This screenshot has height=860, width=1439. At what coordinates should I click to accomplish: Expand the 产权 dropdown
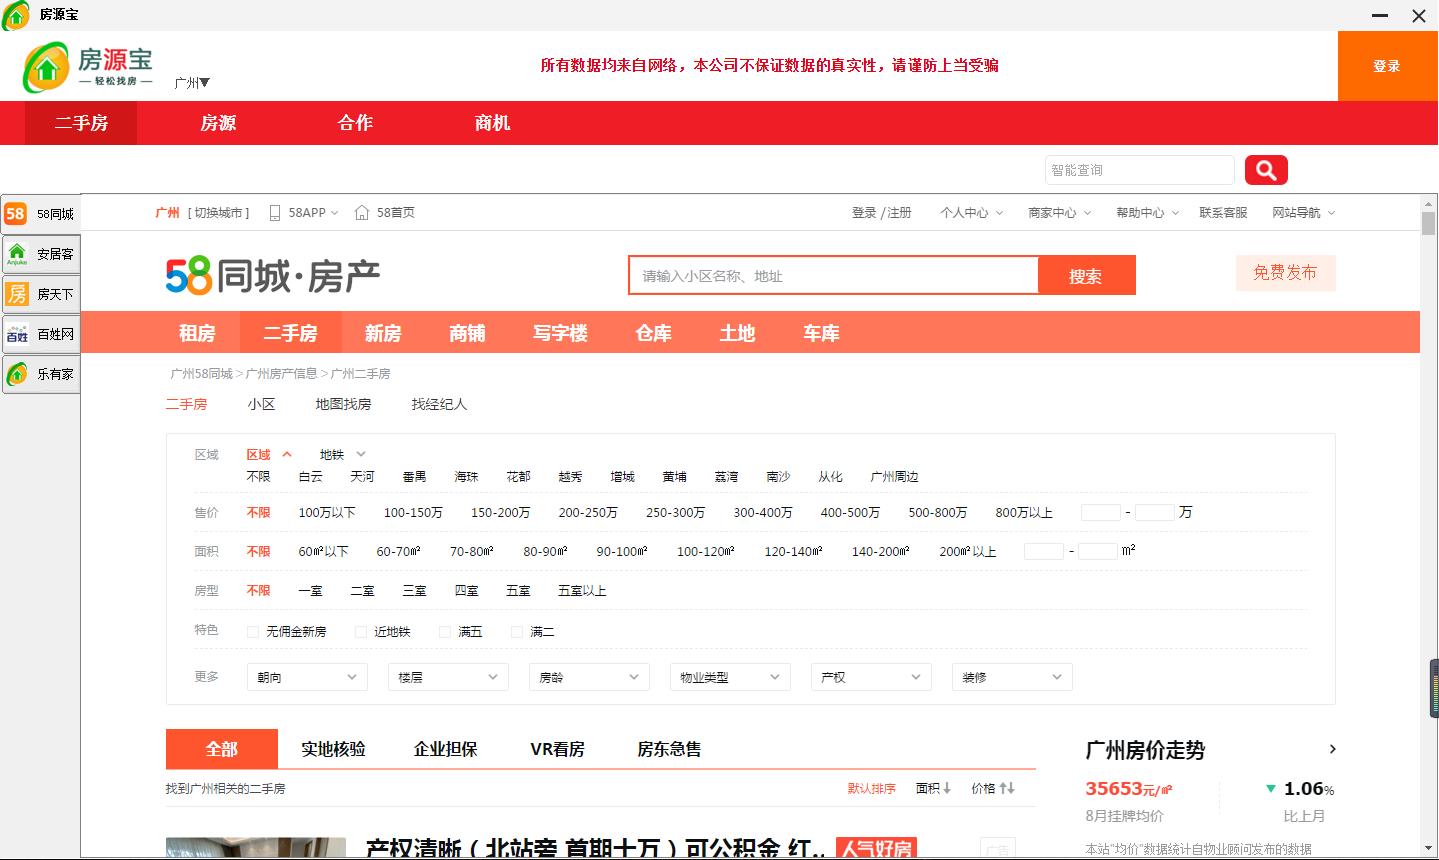[871, 677]
